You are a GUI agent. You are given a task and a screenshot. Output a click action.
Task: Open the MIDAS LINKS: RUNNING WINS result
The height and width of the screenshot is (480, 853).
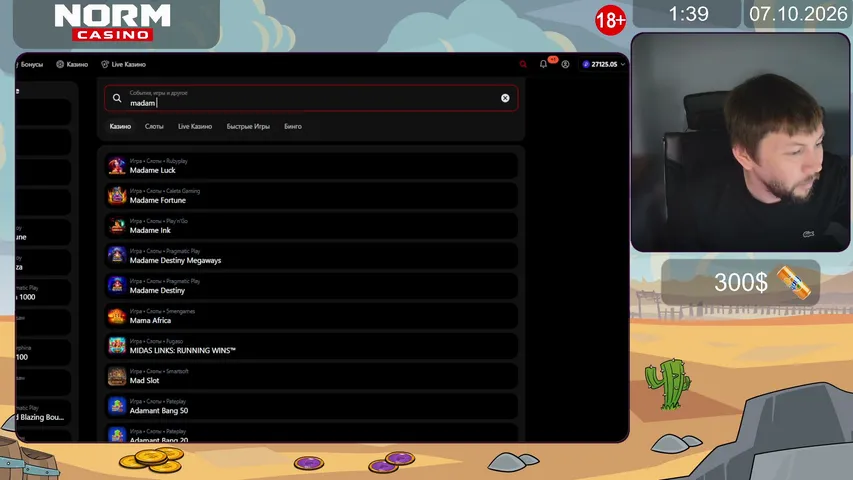[311, 346]
